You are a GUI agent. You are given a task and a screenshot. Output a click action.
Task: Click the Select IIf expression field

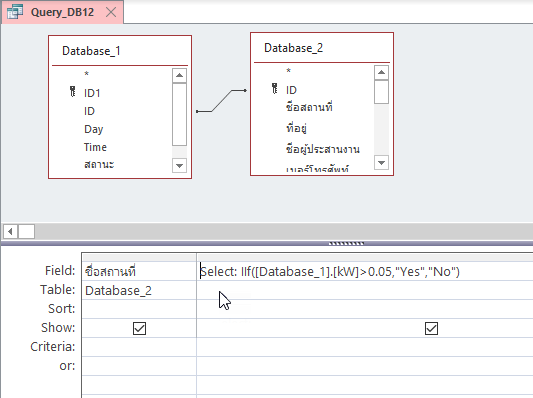[365, 271]
